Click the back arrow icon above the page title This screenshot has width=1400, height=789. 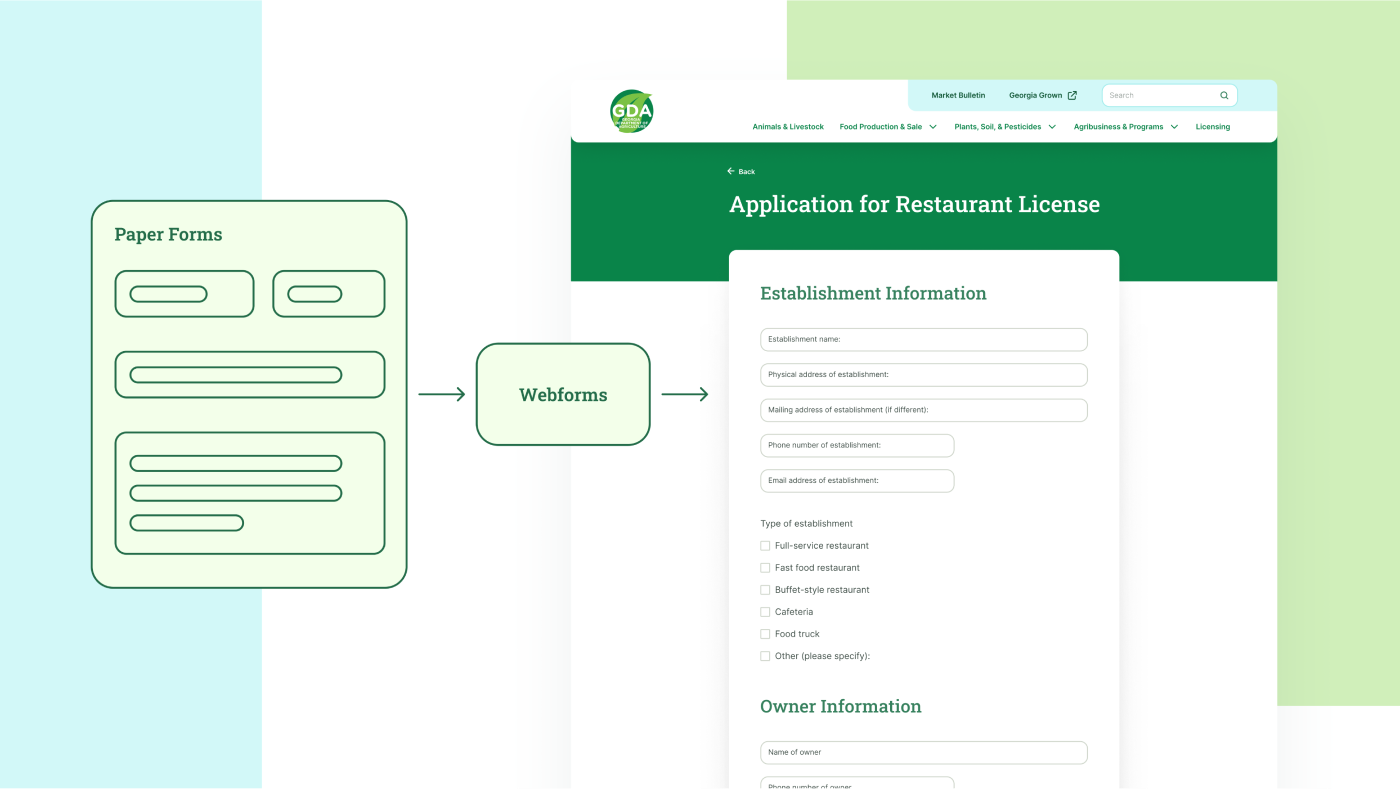729,170
